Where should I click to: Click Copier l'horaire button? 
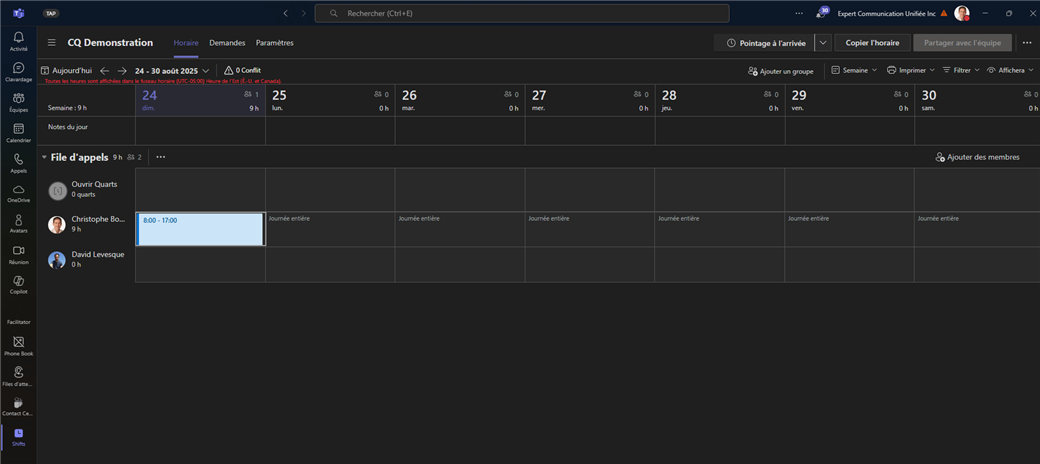tap(872, 42)
